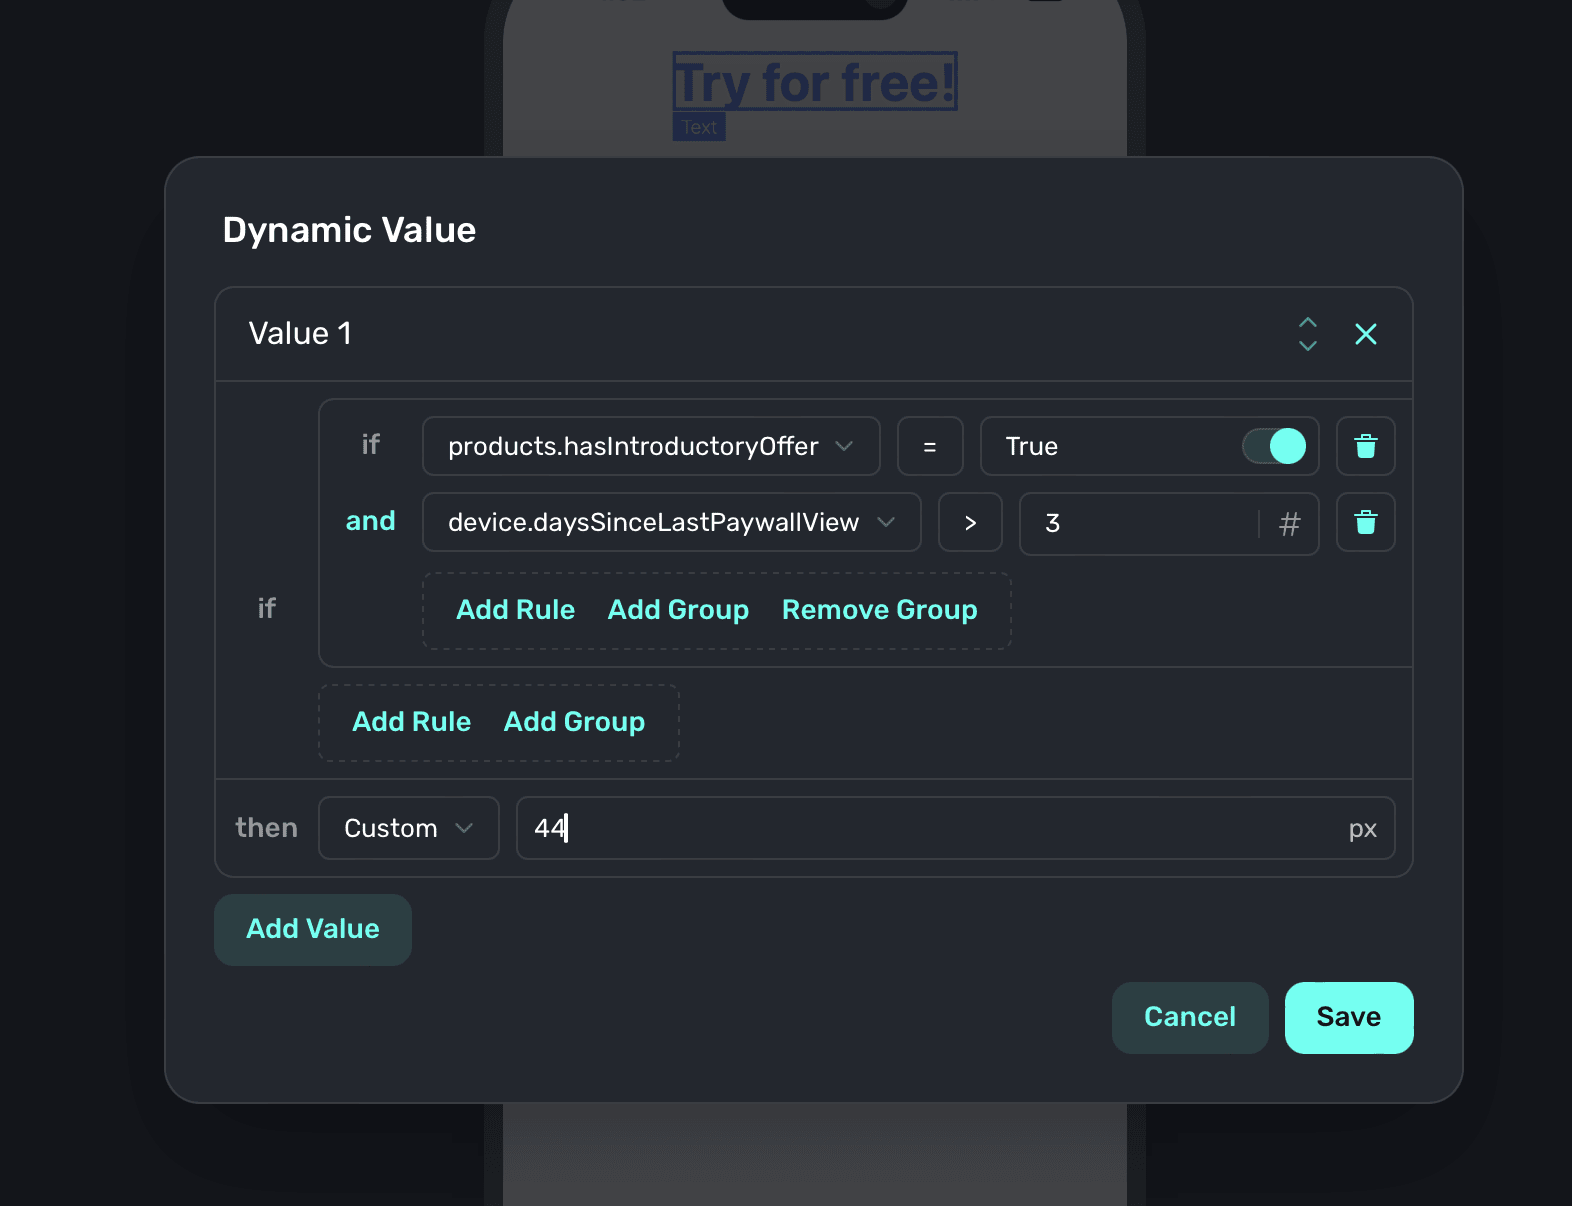This screenshot has width=1572, height=1206.
Task: Click Add Group inside the inner group
Action: tap(678, 610)
